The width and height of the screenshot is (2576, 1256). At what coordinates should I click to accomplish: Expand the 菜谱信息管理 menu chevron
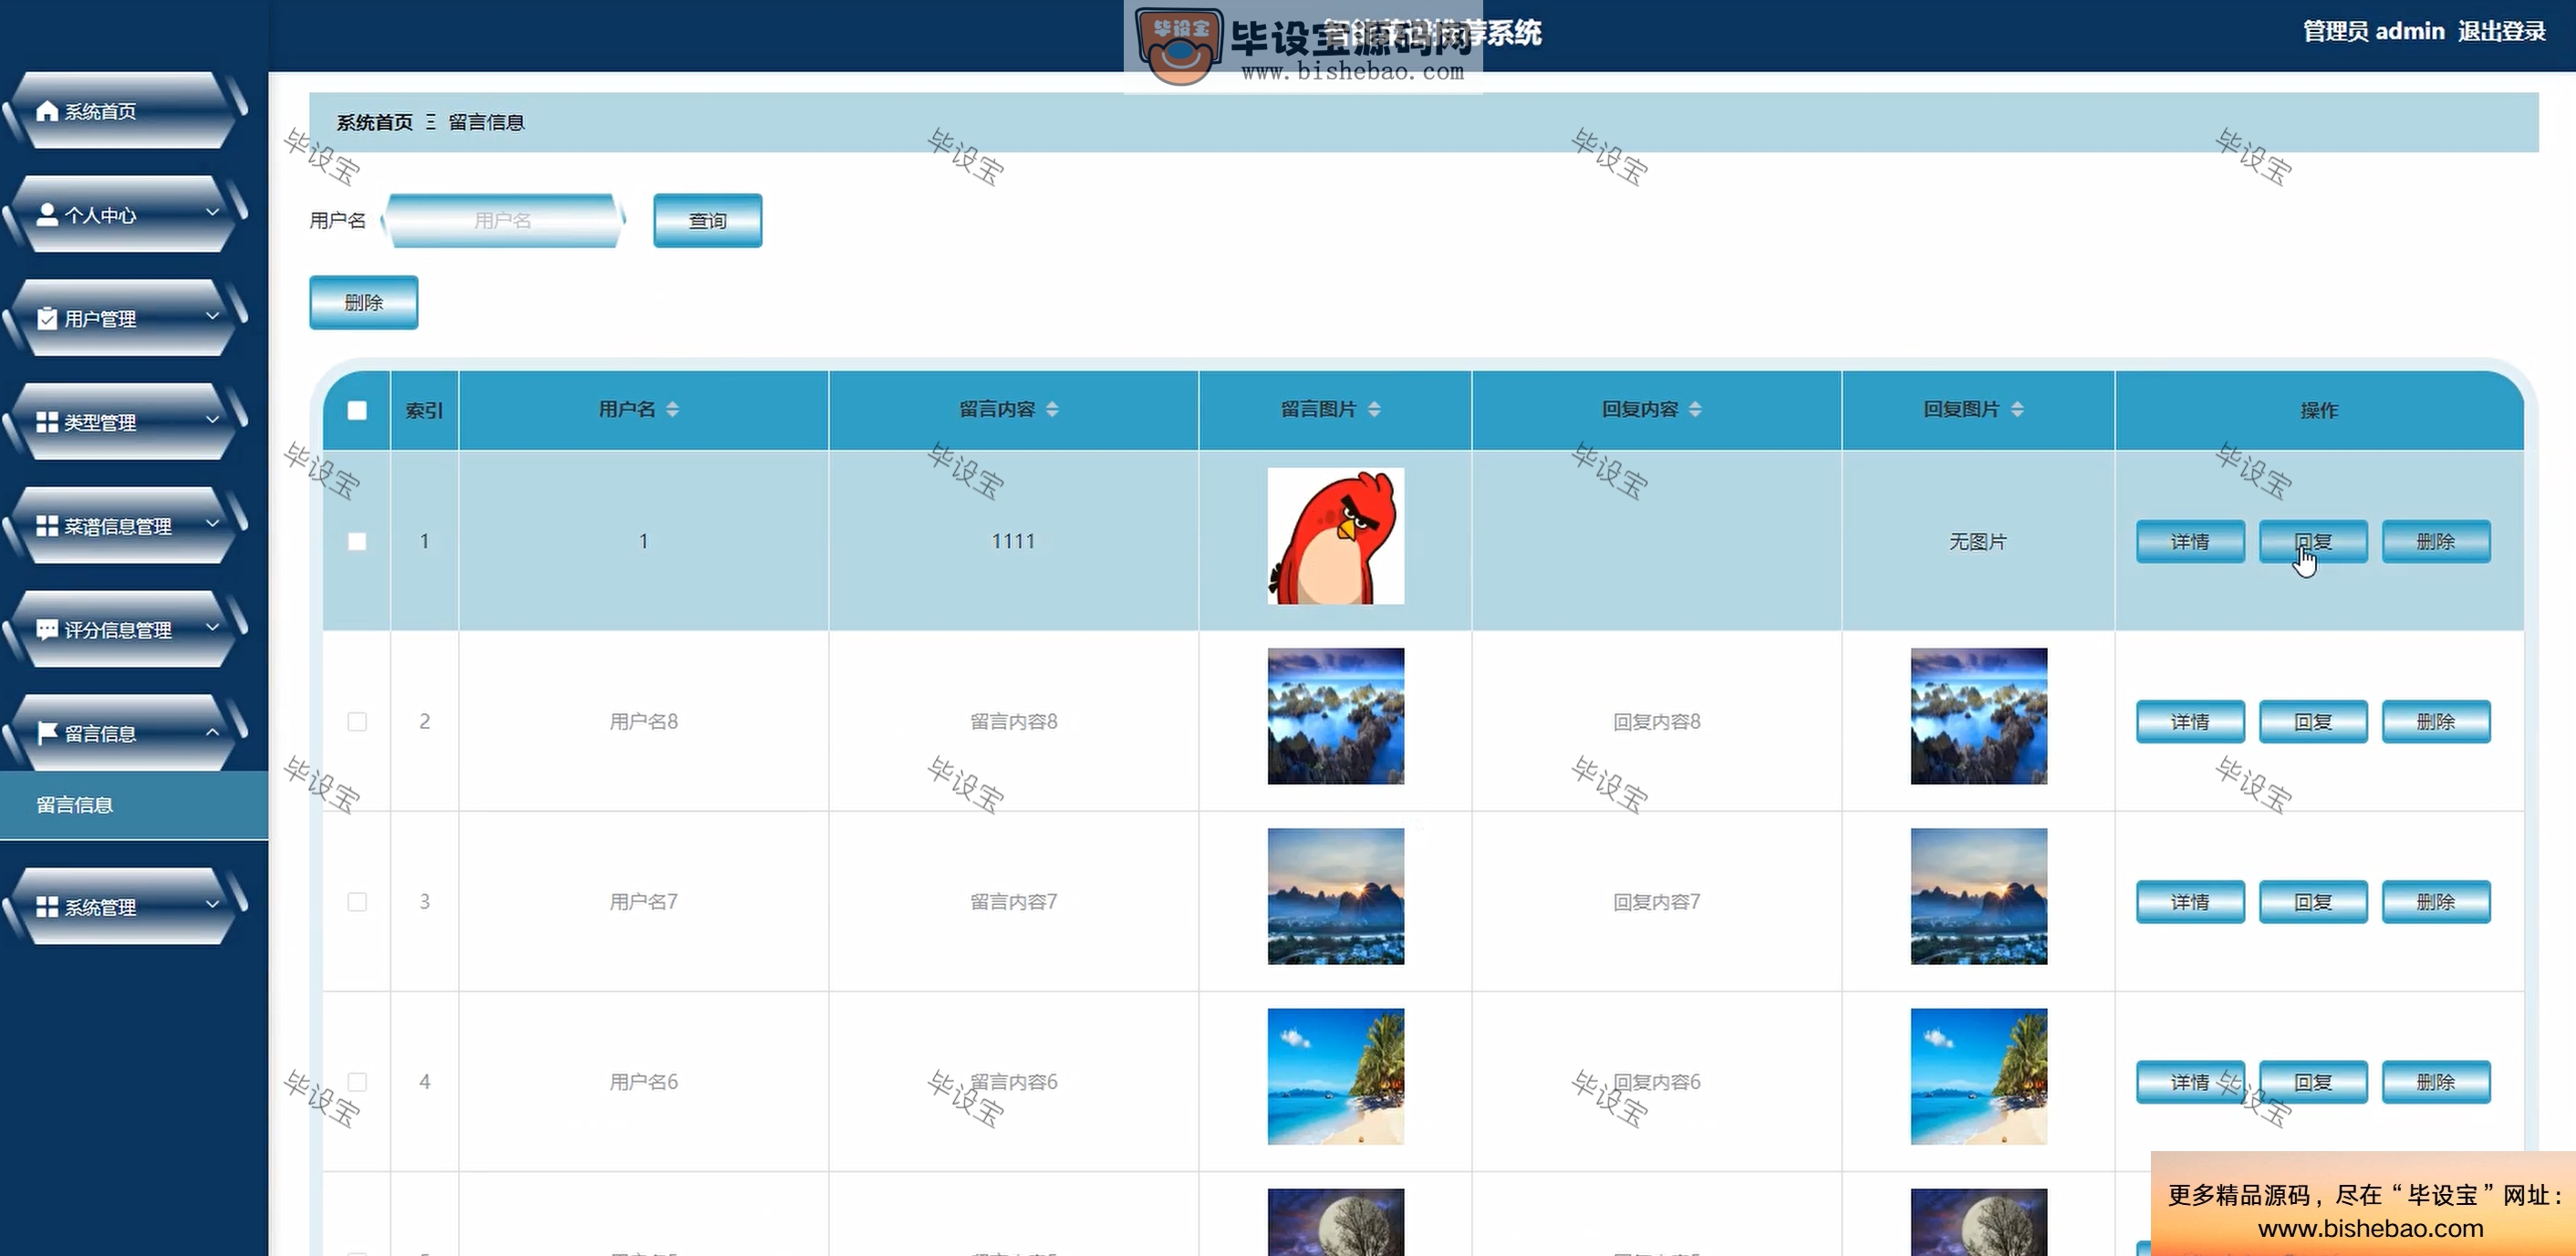click(212, 523)
